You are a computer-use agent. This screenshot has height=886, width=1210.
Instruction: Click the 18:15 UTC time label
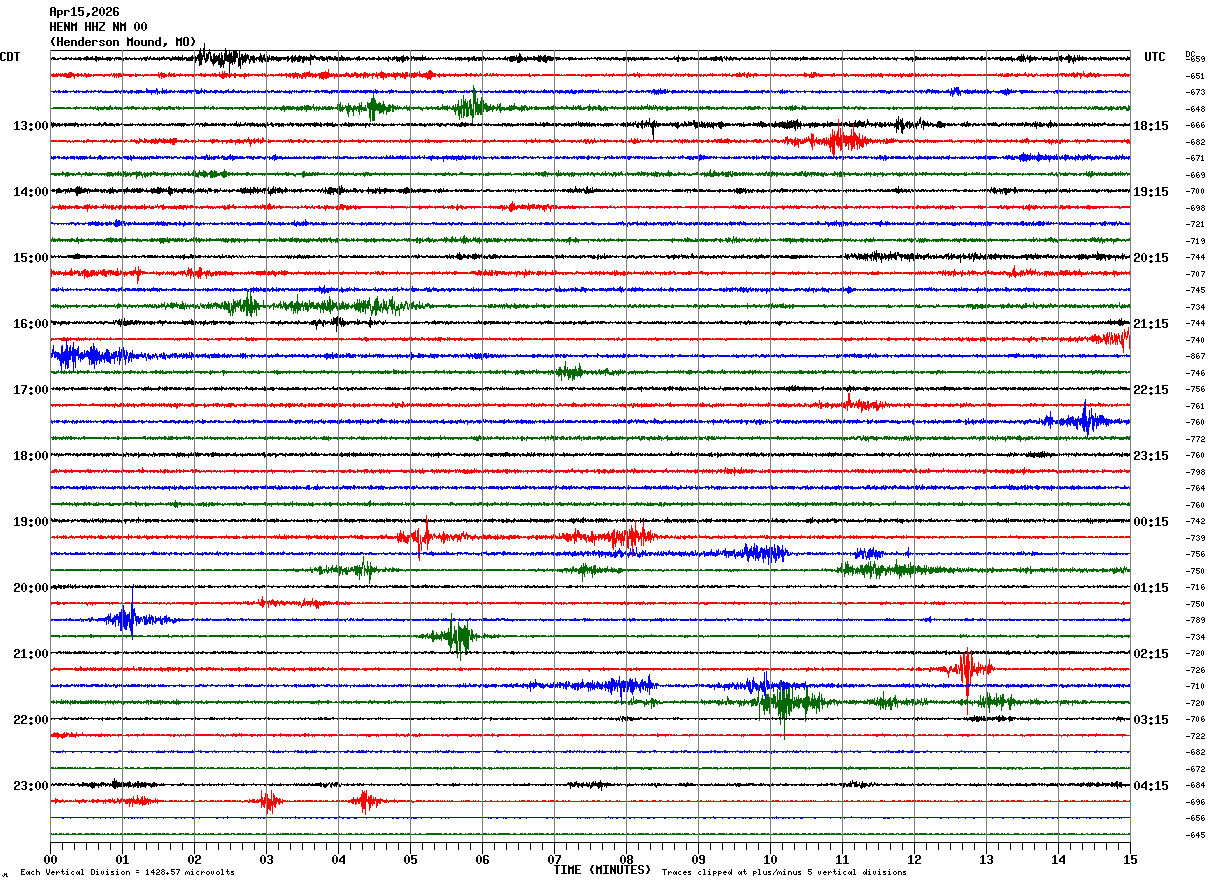(1151, 126)
